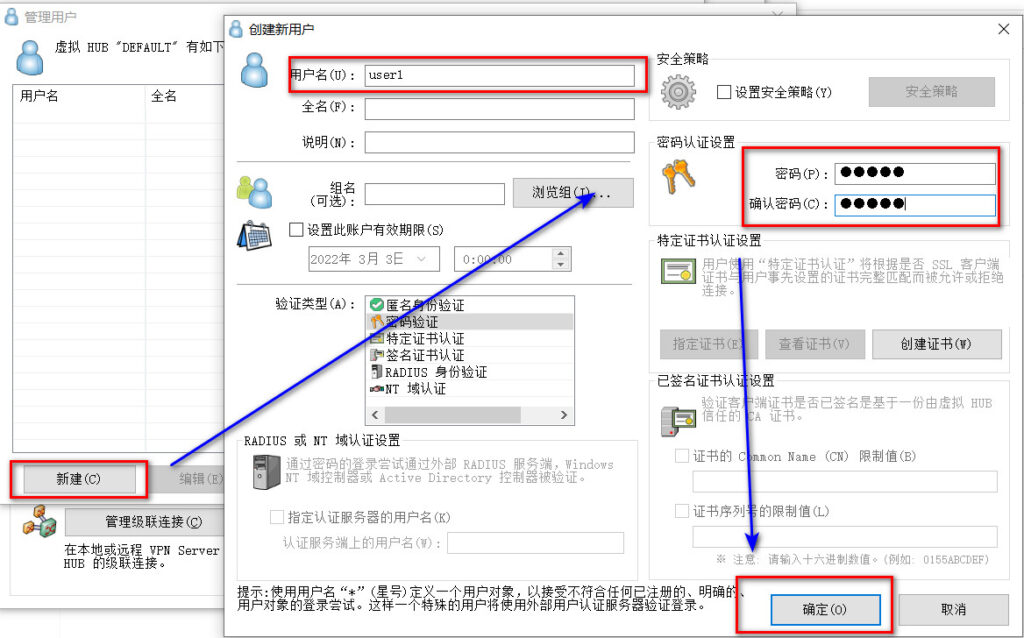The image size is (1024, 638).
Task: Click 全名 column header in Manage Users list
Action: pos(185,96)
